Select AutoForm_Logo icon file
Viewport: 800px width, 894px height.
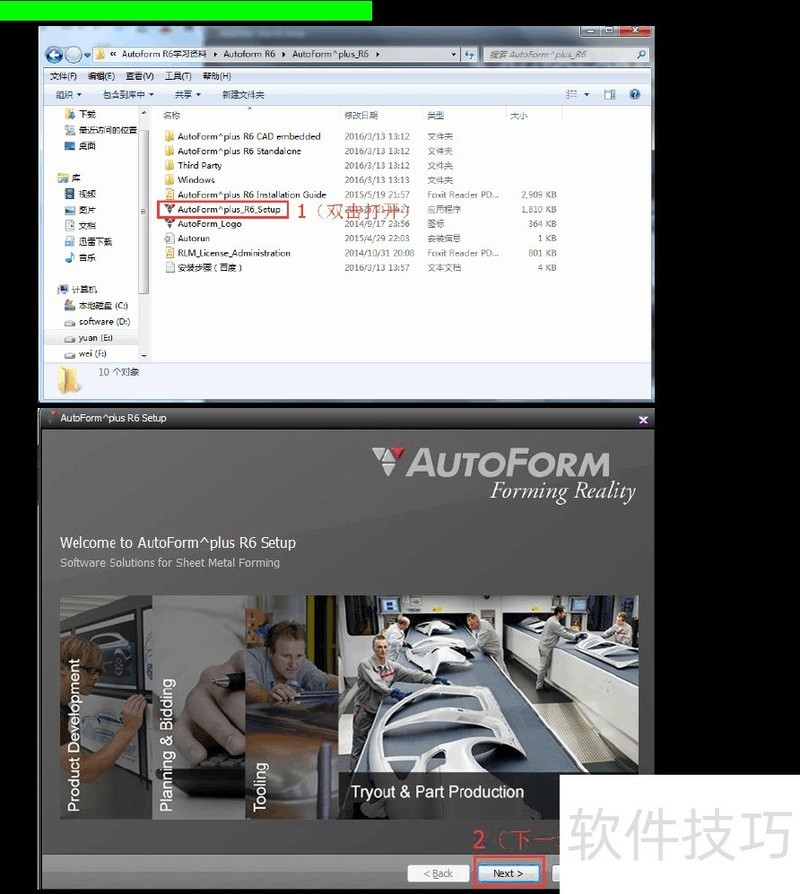coord(169,224)
